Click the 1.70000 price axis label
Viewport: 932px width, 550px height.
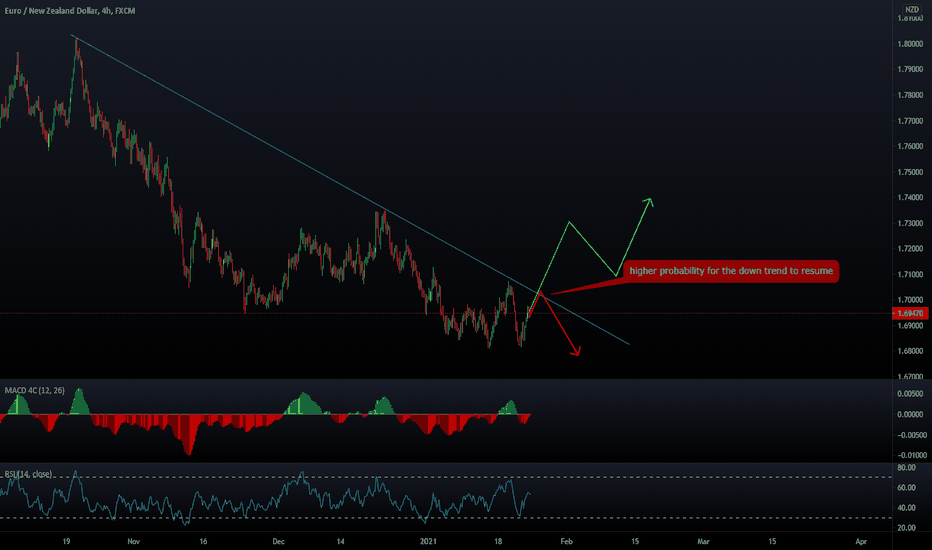910,300
